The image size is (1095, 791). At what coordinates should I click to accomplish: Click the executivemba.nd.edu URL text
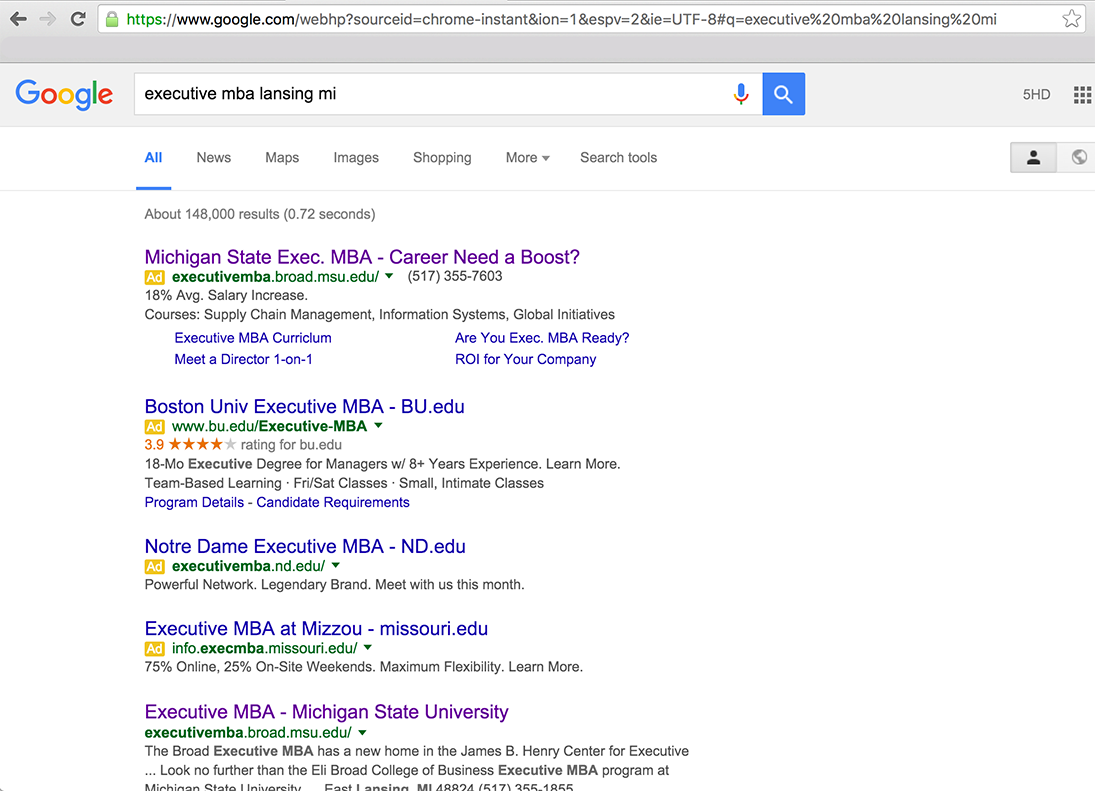click(x=249, y=566)
